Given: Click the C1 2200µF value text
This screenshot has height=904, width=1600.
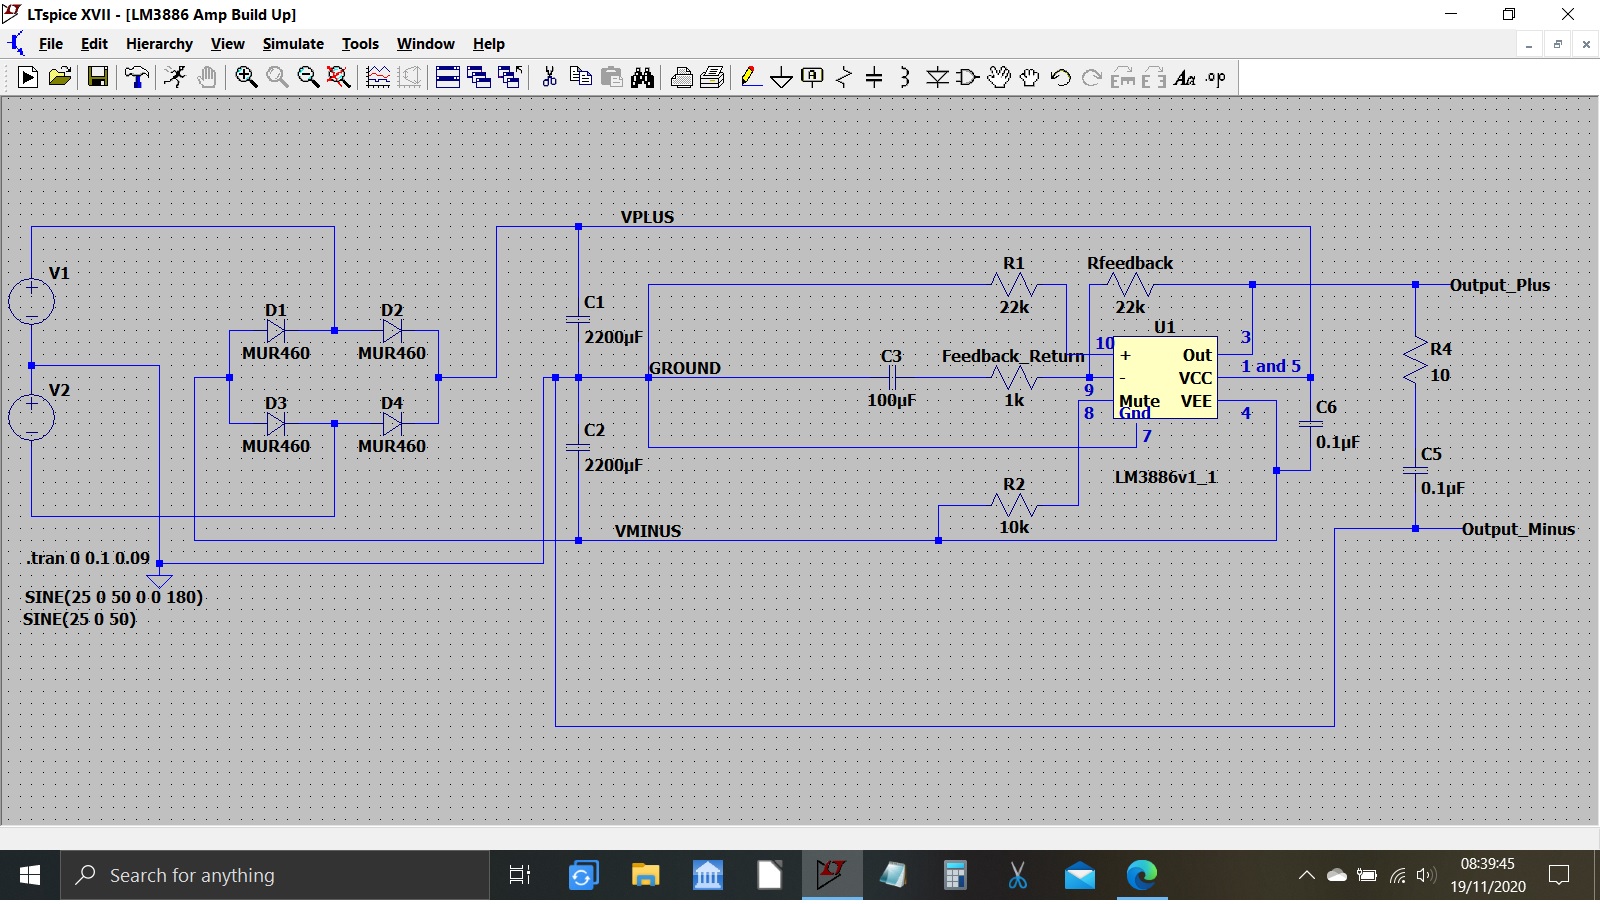Looking at the screenshot, I should click(613, 337).
